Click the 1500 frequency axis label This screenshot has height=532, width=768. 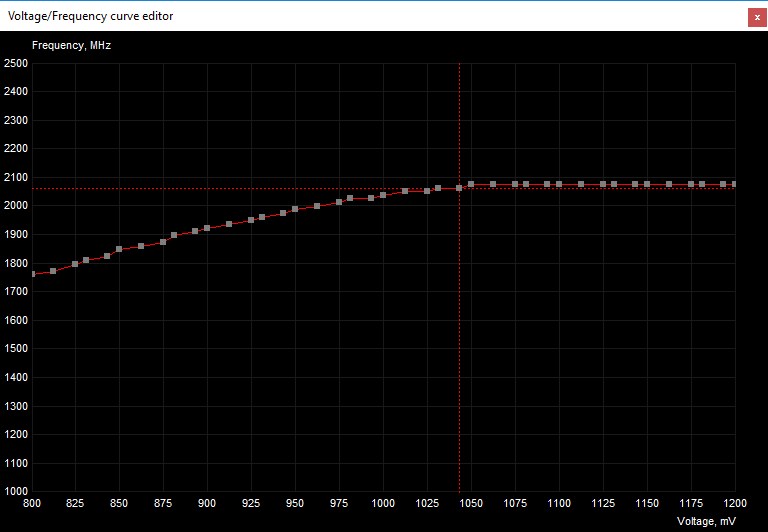click(16, 348)
